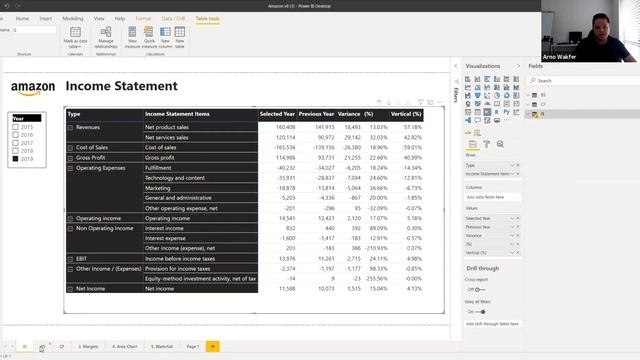
Task: Open the Home ribbon tab
Action: coord(22,18)
